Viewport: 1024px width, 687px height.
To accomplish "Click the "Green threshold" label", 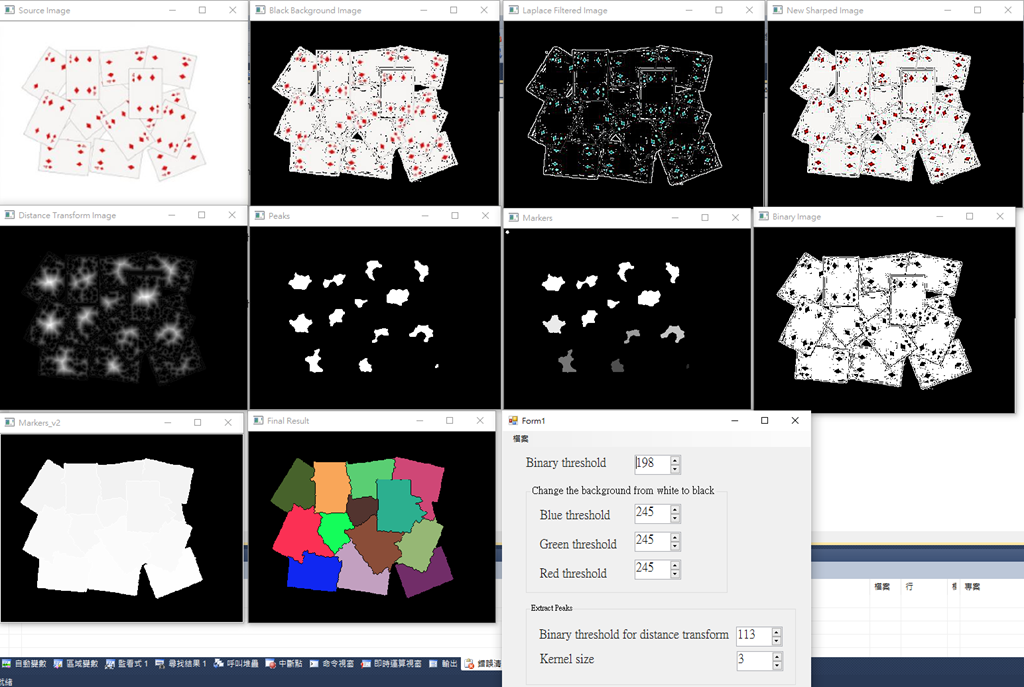I will (578, 544).
